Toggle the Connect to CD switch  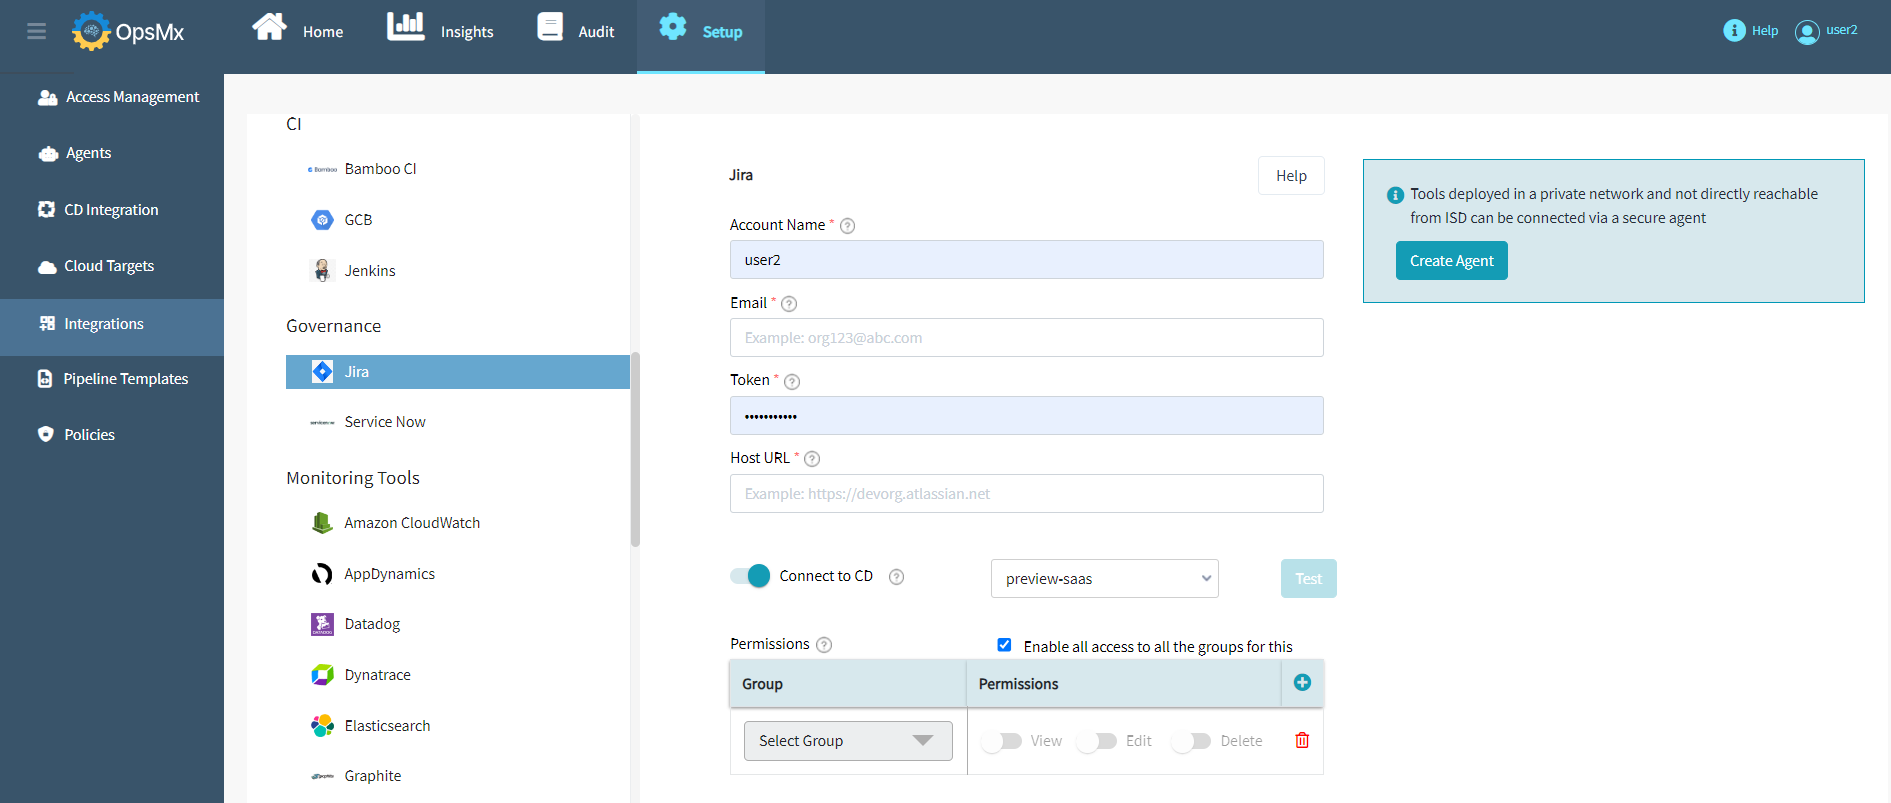(750, 576)
